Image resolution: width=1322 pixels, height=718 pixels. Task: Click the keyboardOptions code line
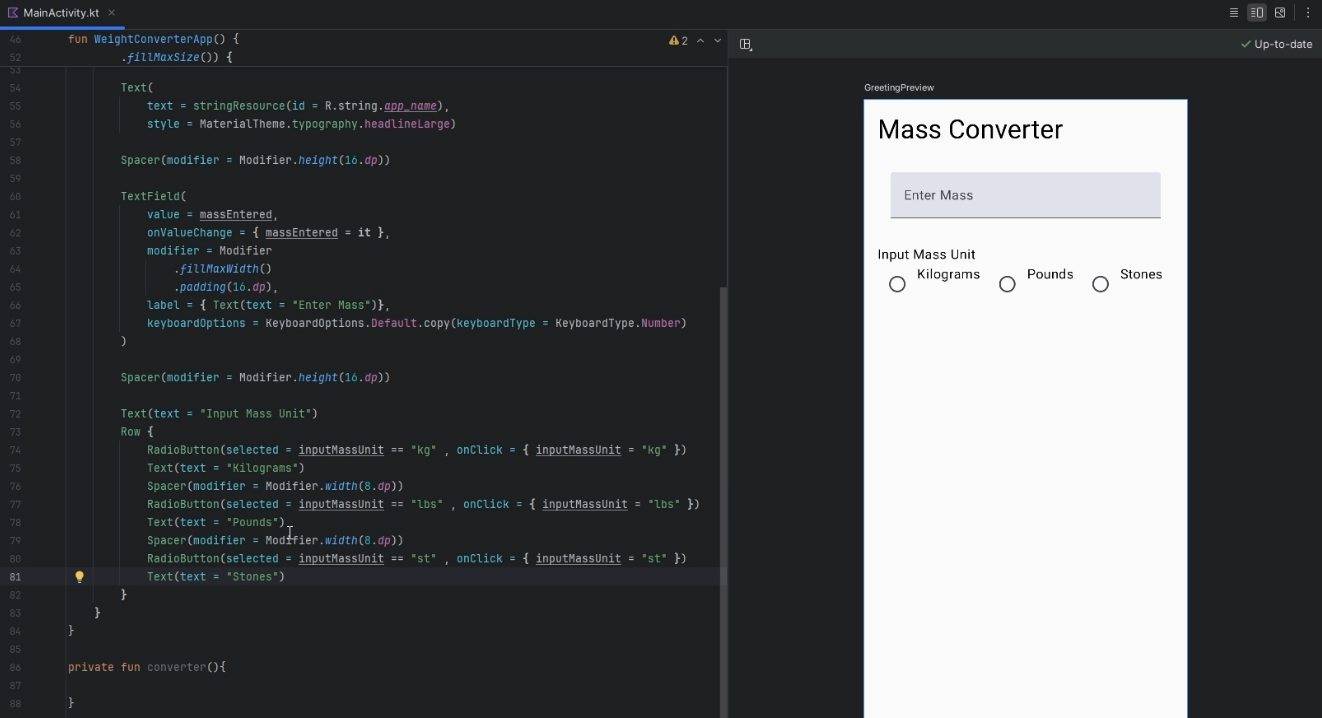point(417,323)
